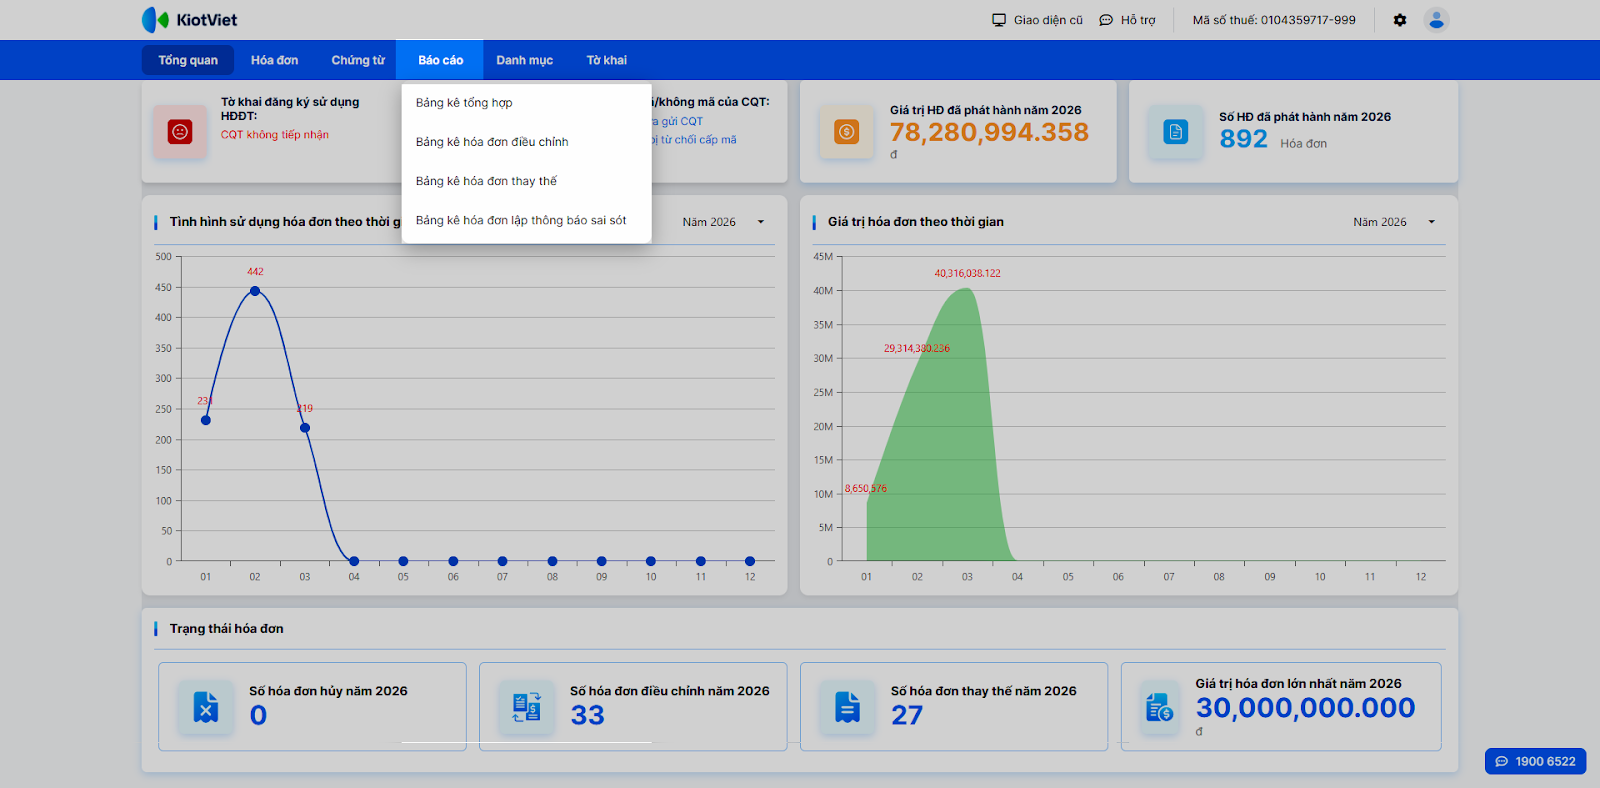The height and width of the screenshot is (788, 1600).
Task: Click the blue issued invoices document icon
Action: (1176, 131)
